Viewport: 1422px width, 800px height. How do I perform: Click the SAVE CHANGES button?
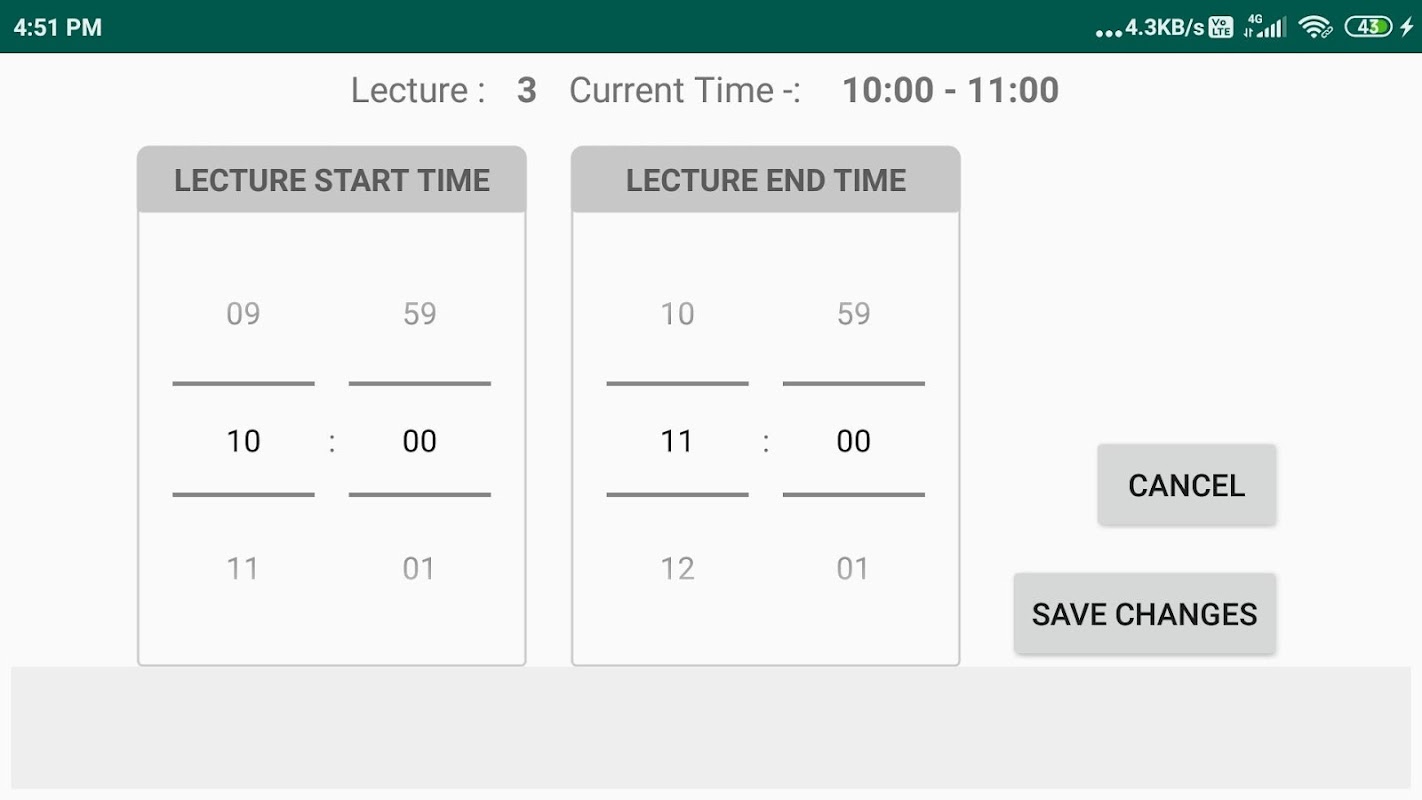[x=1145, y=614]
